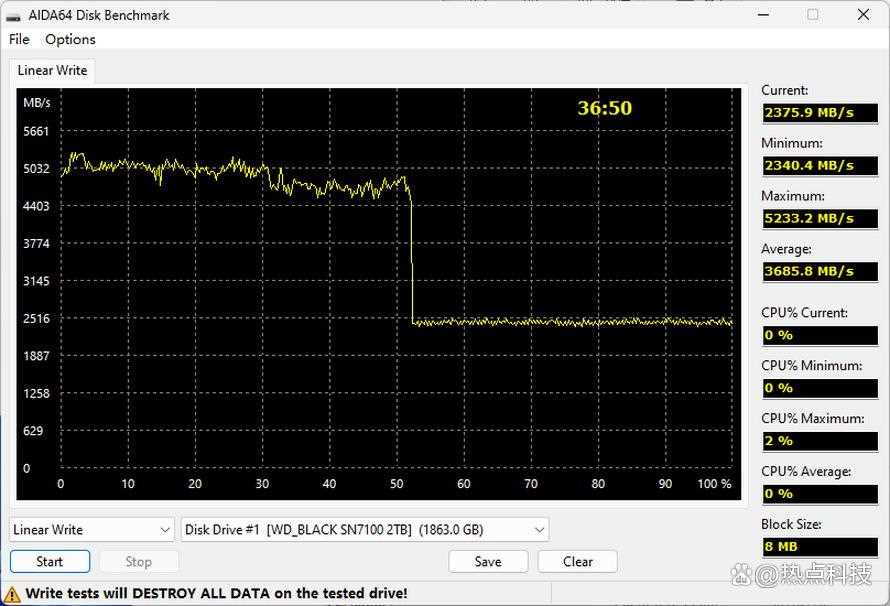
Task: Click the CPU% Maximum 2 % value
Action: pyautogui.click(x=820, y=441)
